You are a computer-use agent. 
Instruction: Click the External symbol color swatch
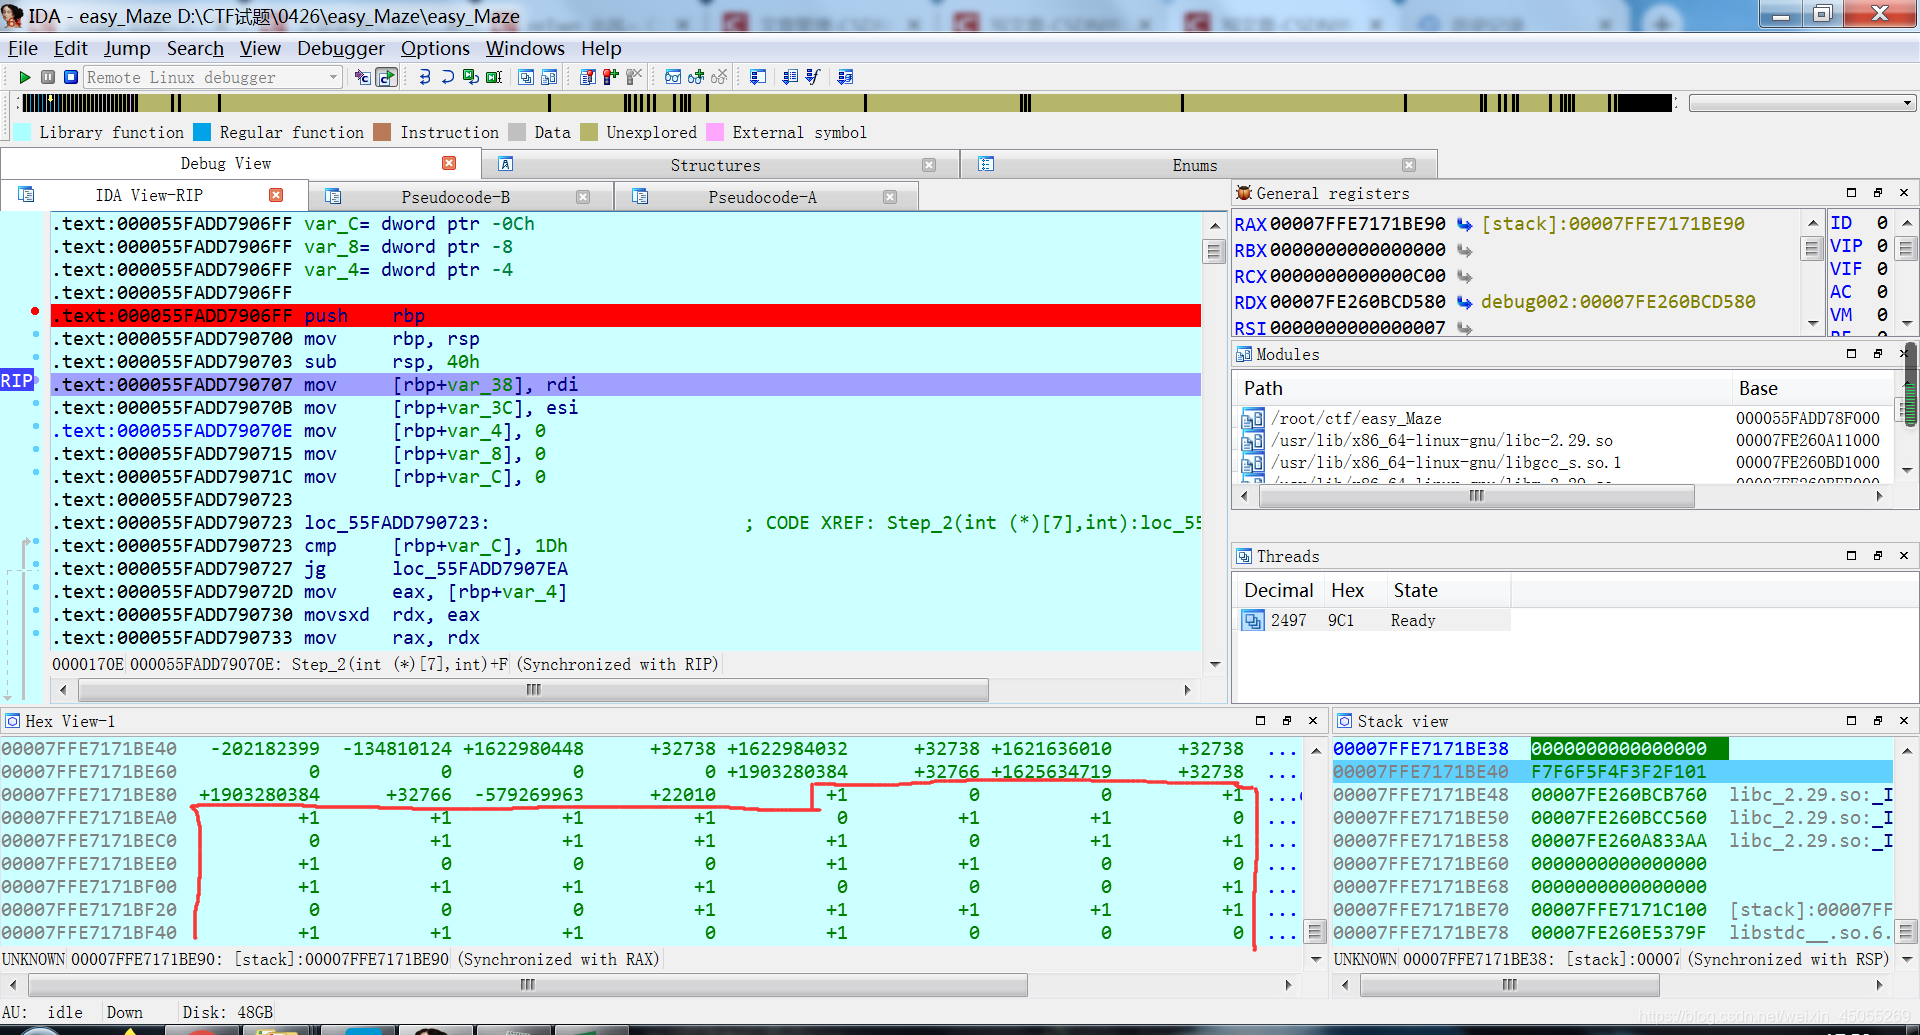(x=715, y=132)
